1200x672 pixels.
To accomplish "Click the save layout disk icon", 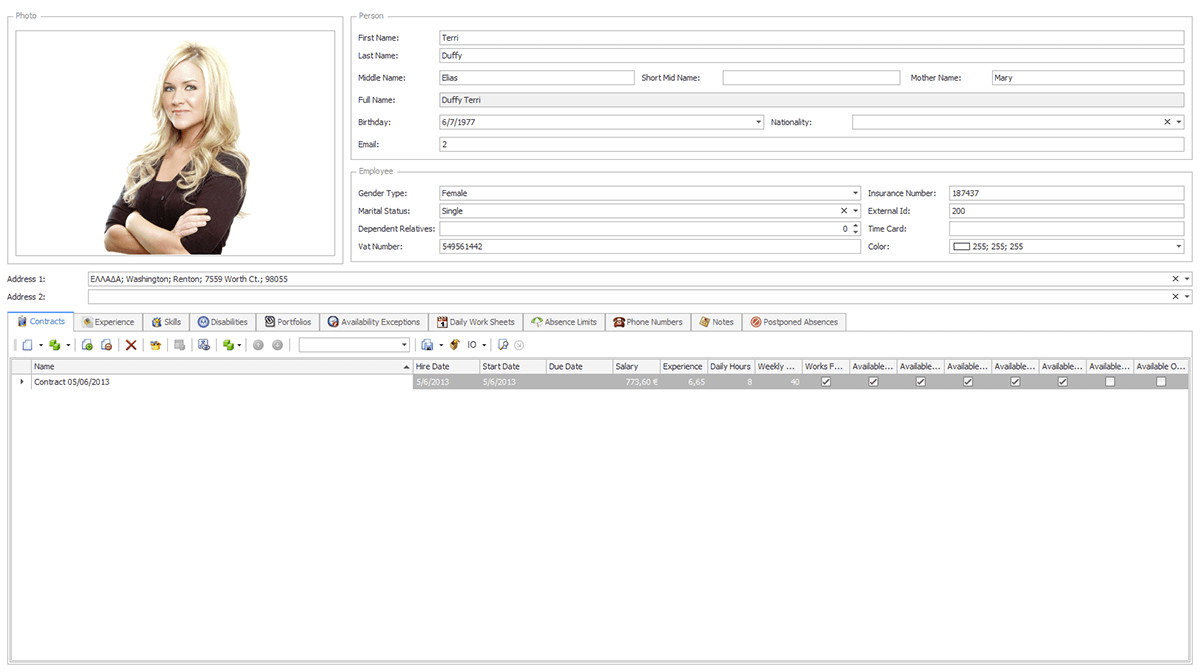I will click(x=427, y=344).
